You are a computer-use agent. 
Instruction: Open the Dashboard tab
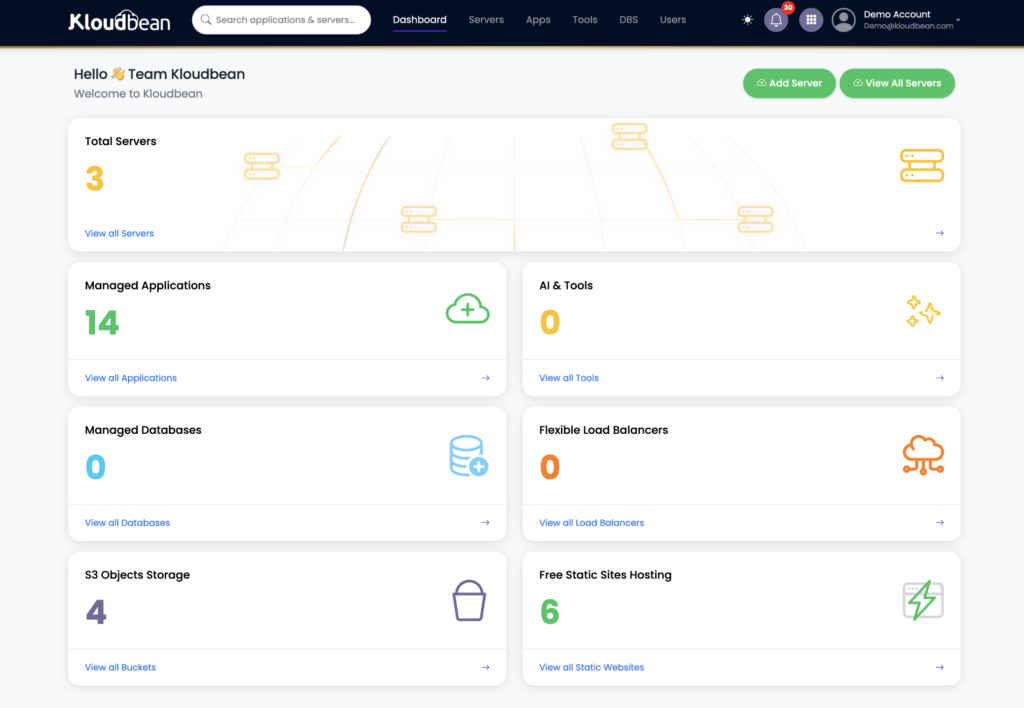coord(419,20)
